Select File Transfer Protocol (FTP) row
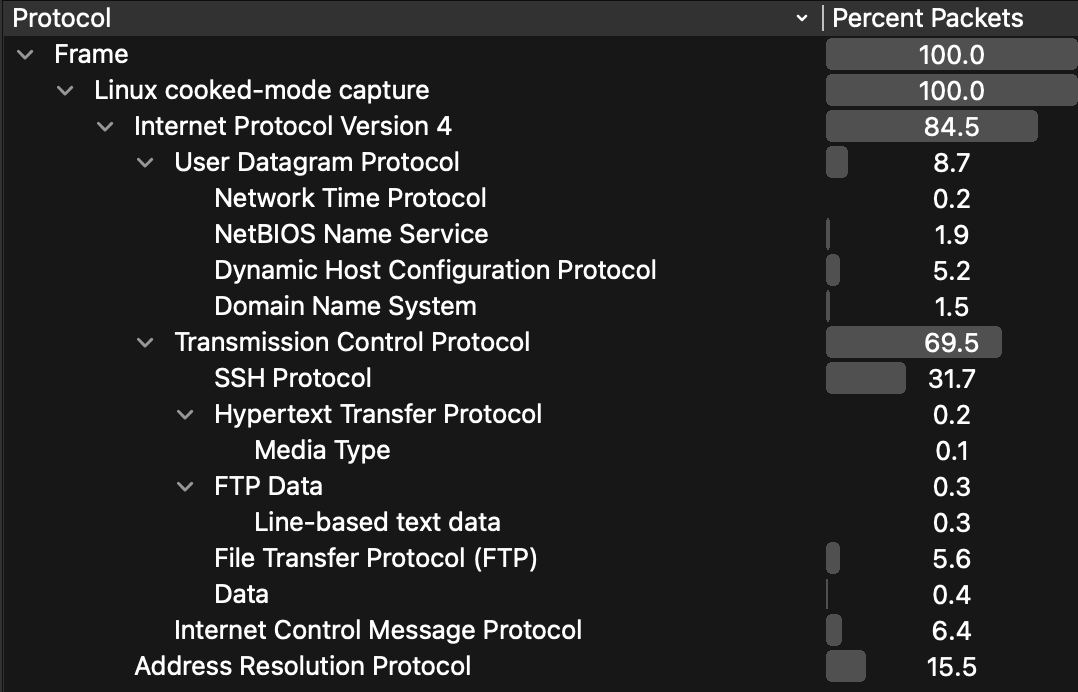Image resolution: width=1078 pixels, height=692 pixels. [x=376, y=559]
